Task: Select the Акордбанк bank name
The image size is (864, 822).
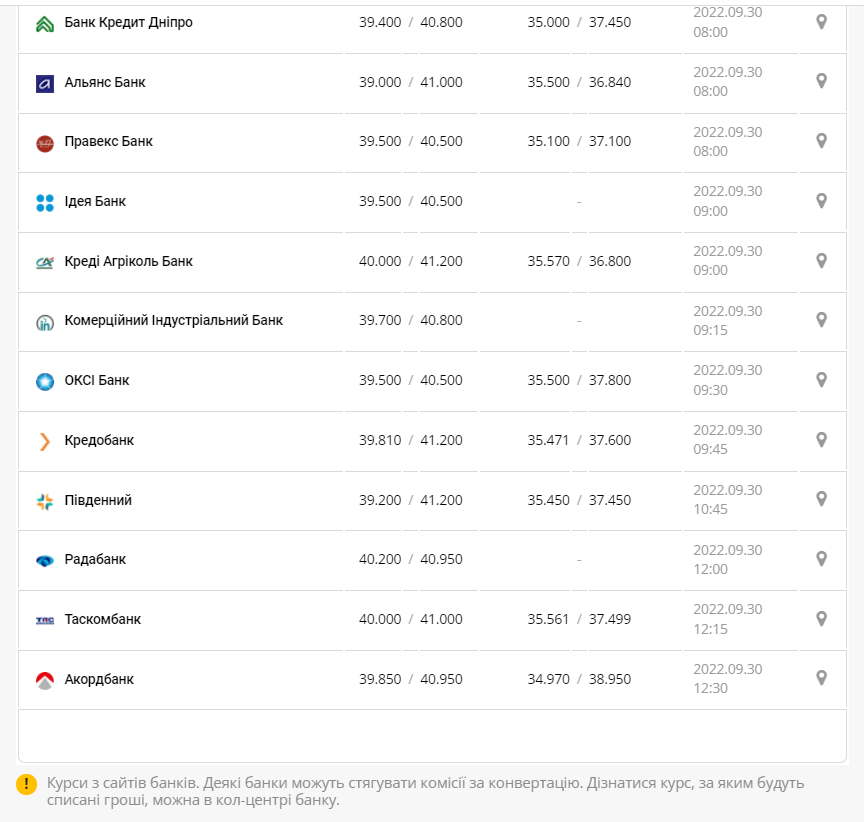Action: coord(99,679)
